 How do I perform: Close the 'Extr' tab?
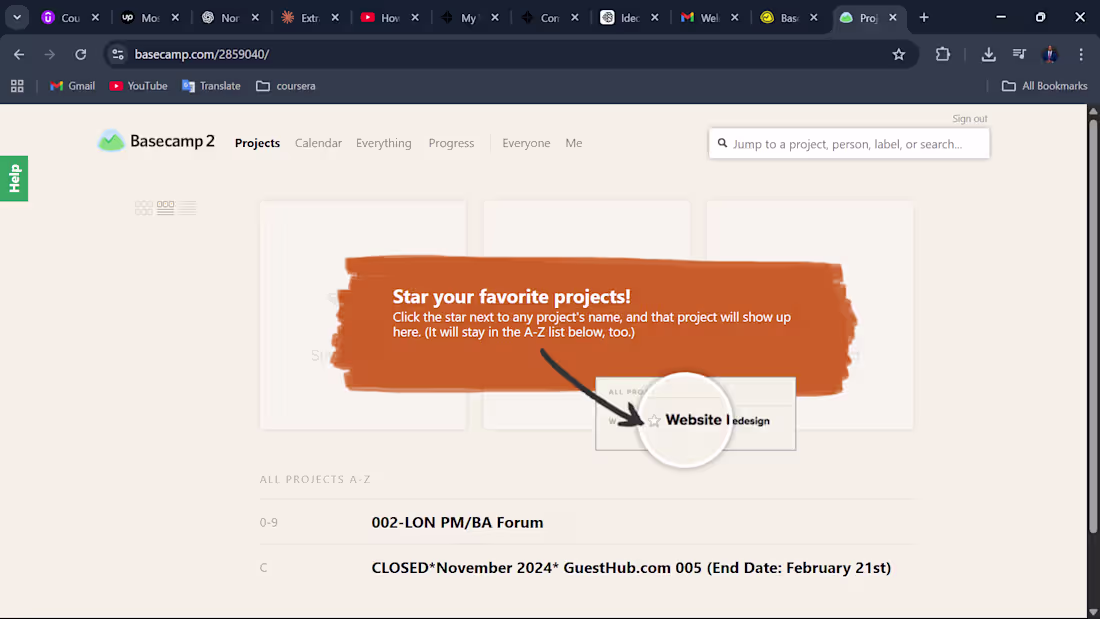[x=335, y=18]
